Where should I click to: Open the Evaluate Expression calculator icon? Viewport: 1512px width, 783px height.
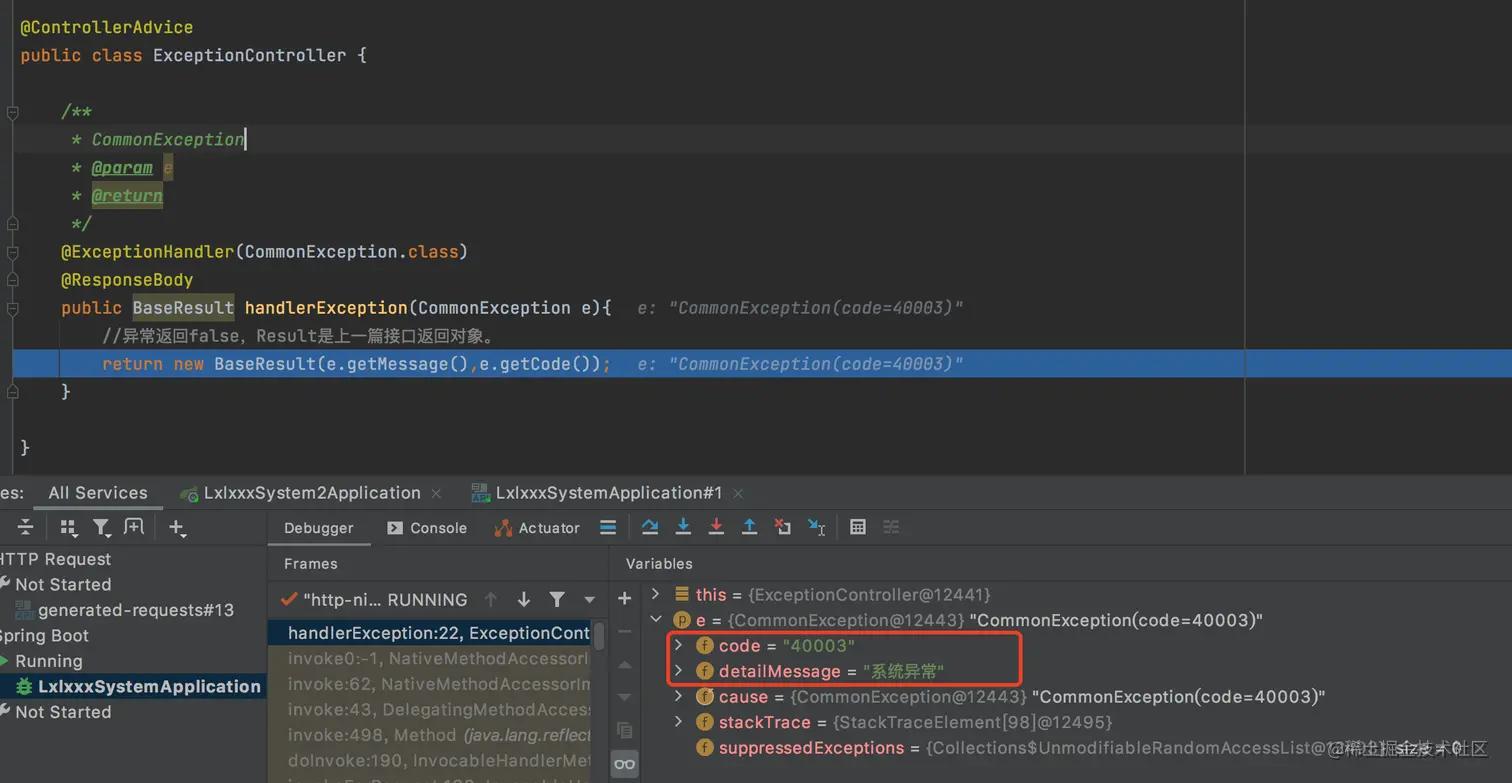857,527
